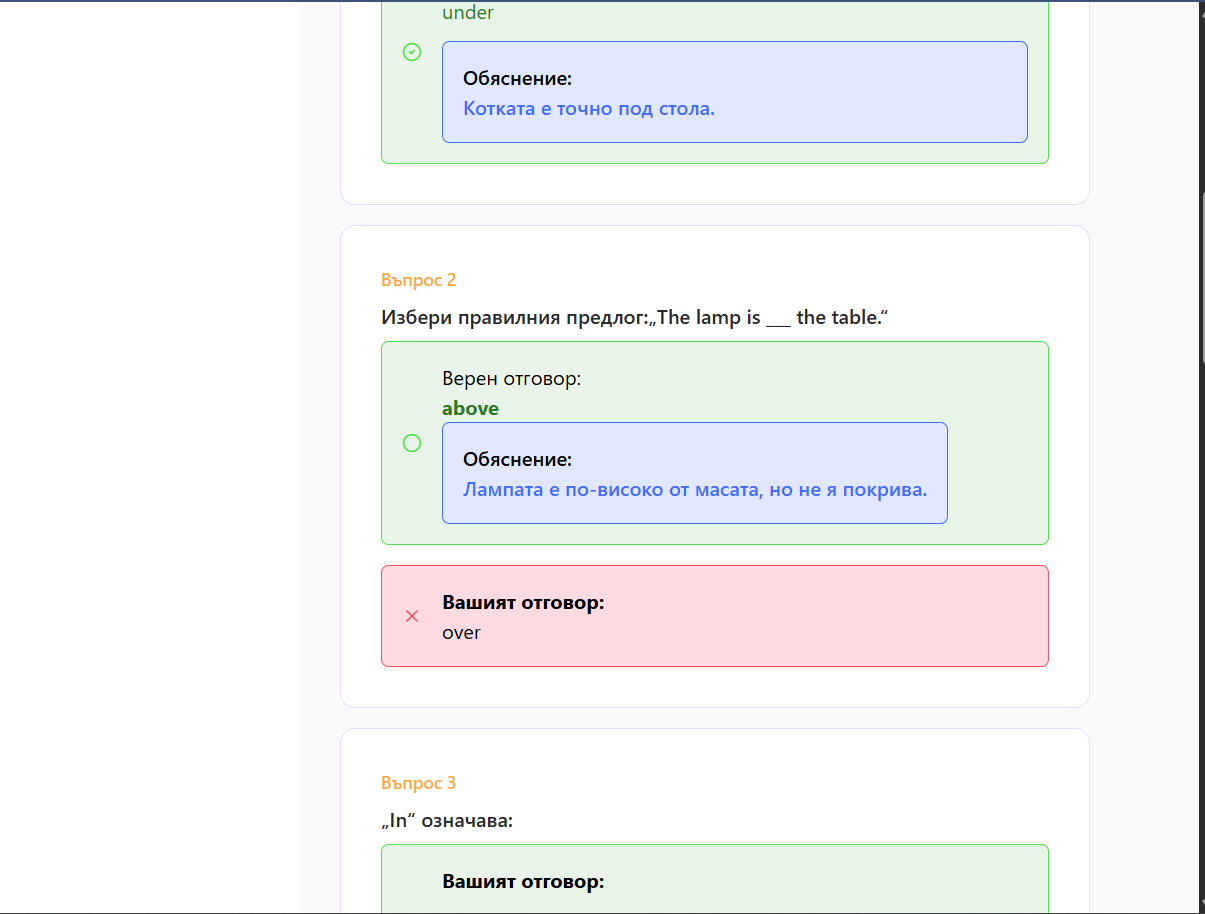Click the 'Вашият отговор:' label under Въпрос 3
This screenshot has width=1205, height=914.
click(523, 882)
